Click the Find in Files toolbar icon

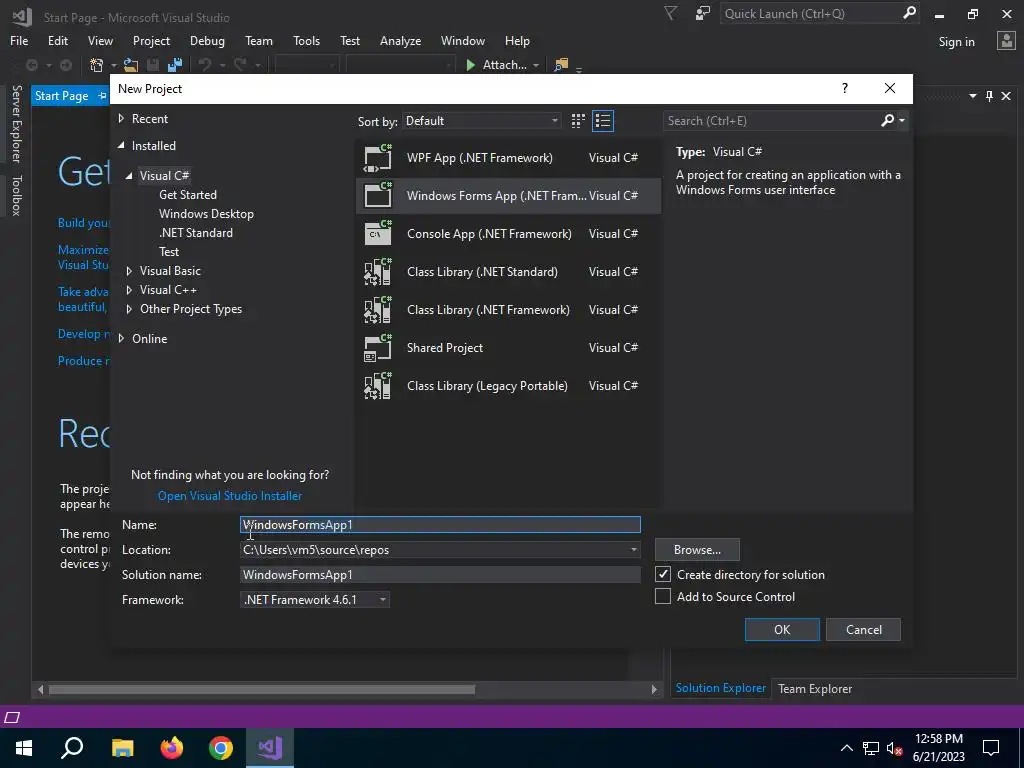click(560, 65)
